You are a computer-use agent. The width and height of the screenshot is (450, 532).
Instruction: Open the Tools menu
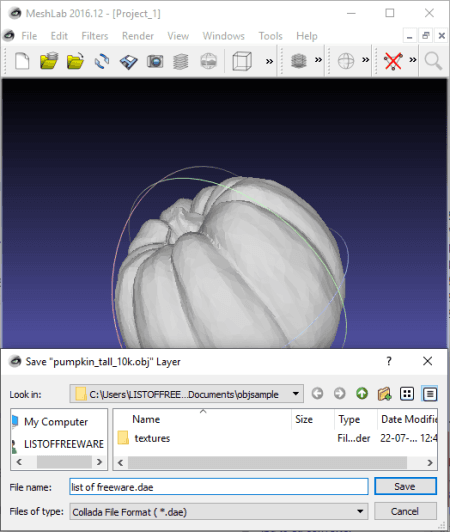coord(270,36)
